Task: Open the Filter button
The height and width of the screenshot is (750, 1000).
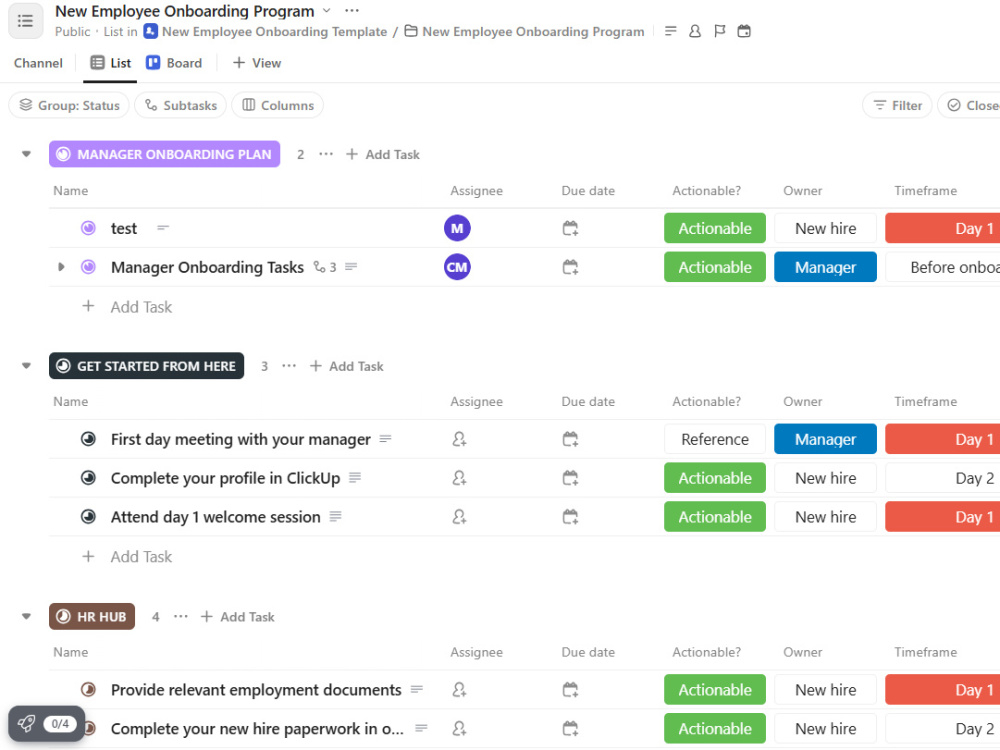Action: (897, 105)
